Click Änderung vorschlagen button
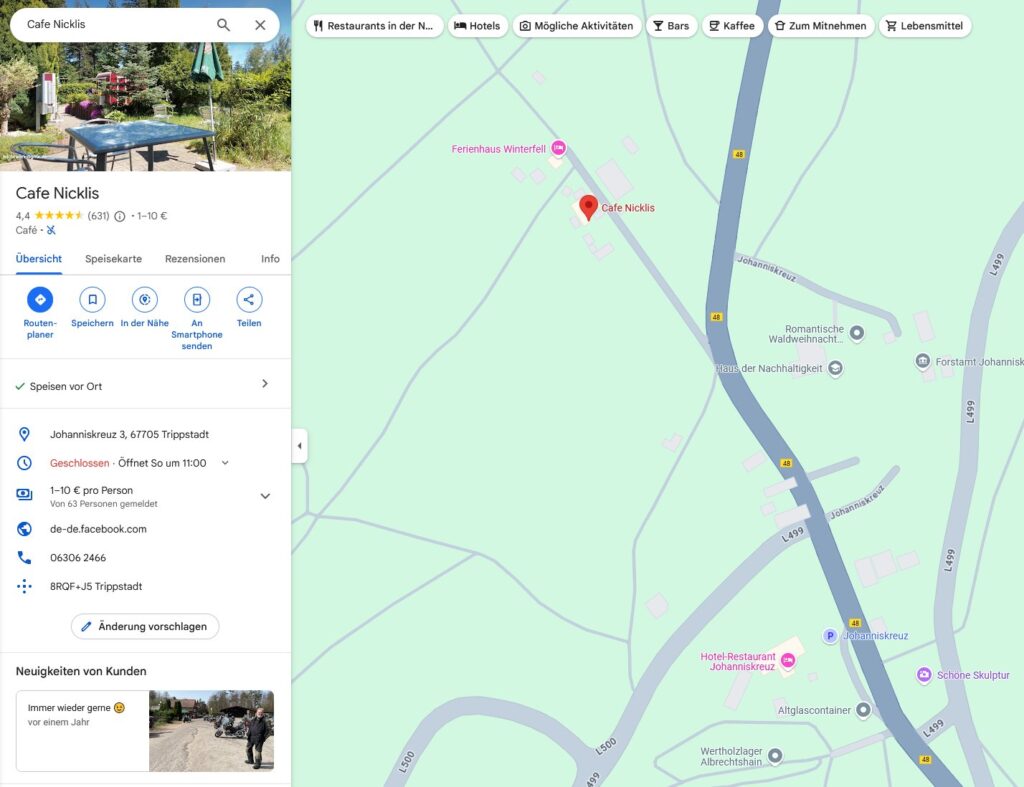The width and height of the screenshot is (1024, 787). point(145,626)
